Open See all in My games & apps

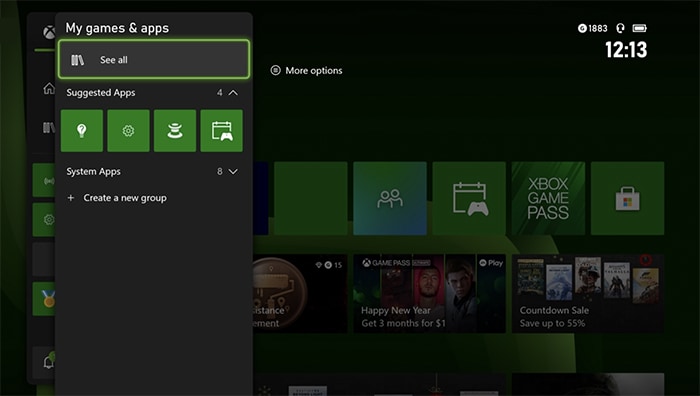154,59
